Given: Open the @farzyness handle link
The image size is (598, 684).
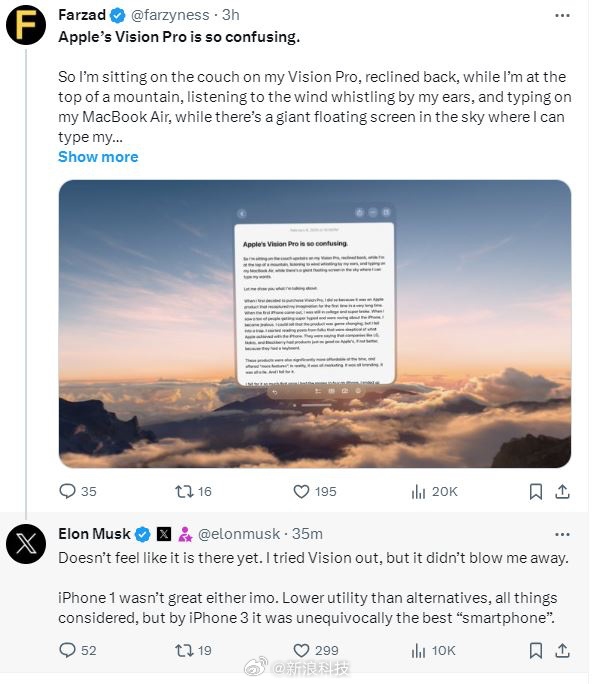Looking at the screenshot, I should point(170,15).
